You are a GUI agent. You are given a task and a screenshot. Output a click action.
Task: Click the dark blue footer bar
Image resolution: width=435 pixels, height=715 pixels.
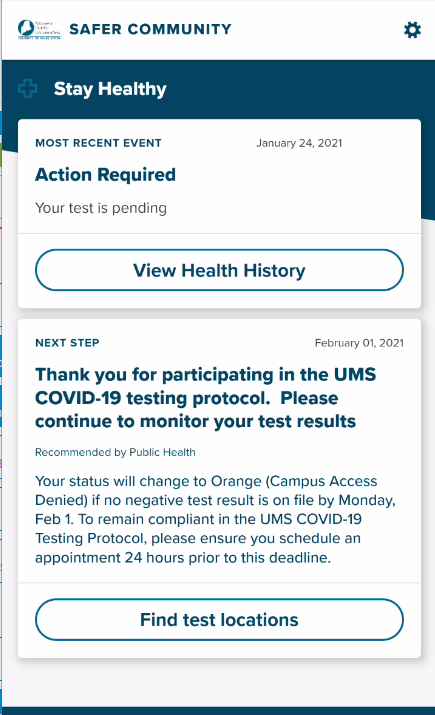(x=218, y=711)
